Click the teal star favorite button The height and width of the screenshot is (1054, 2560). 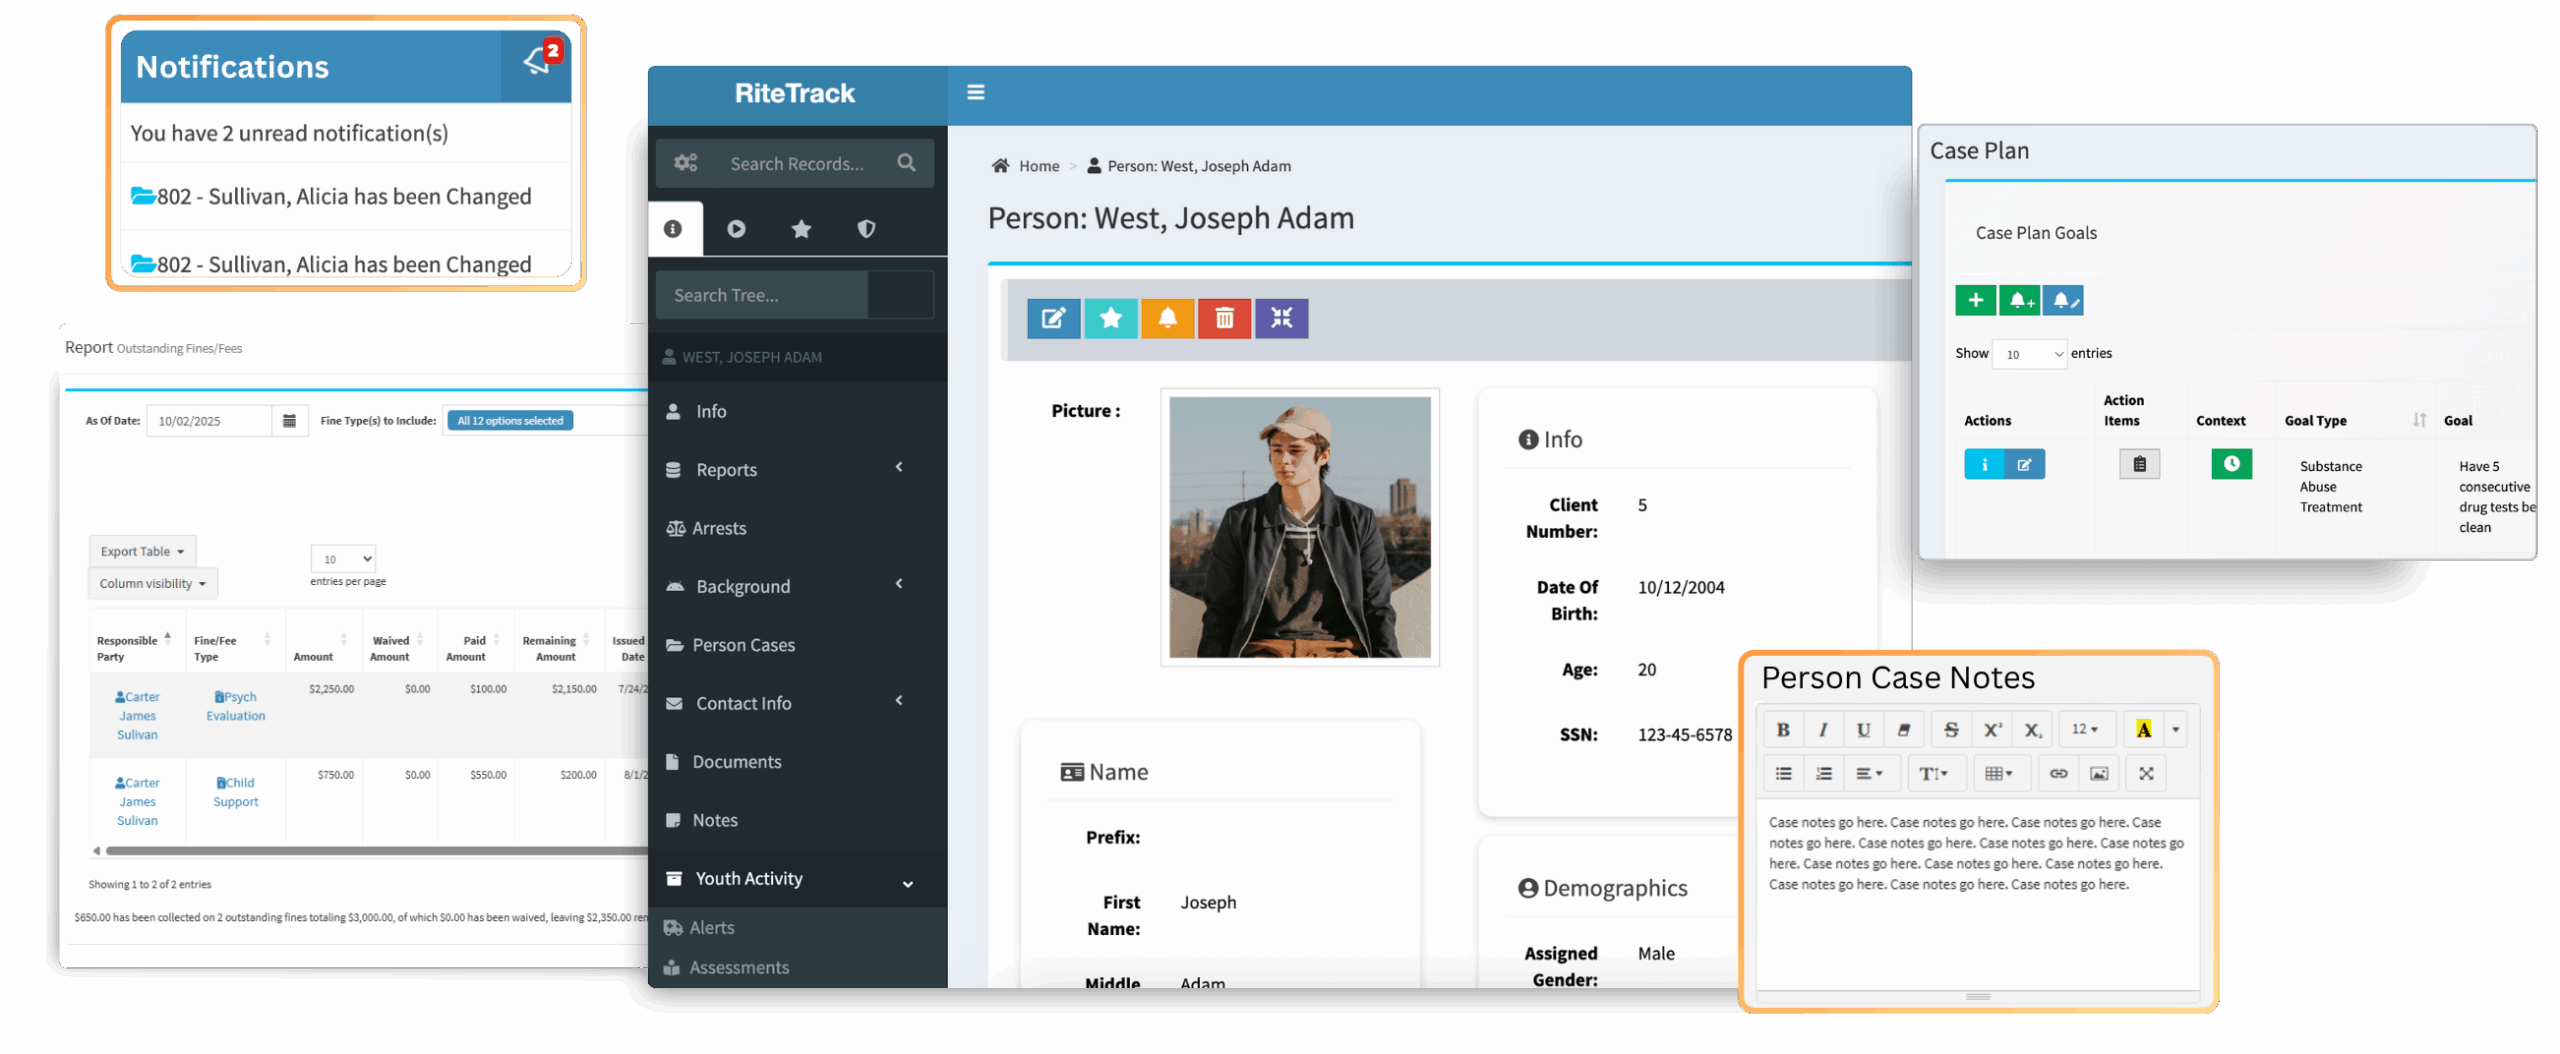1110,319
